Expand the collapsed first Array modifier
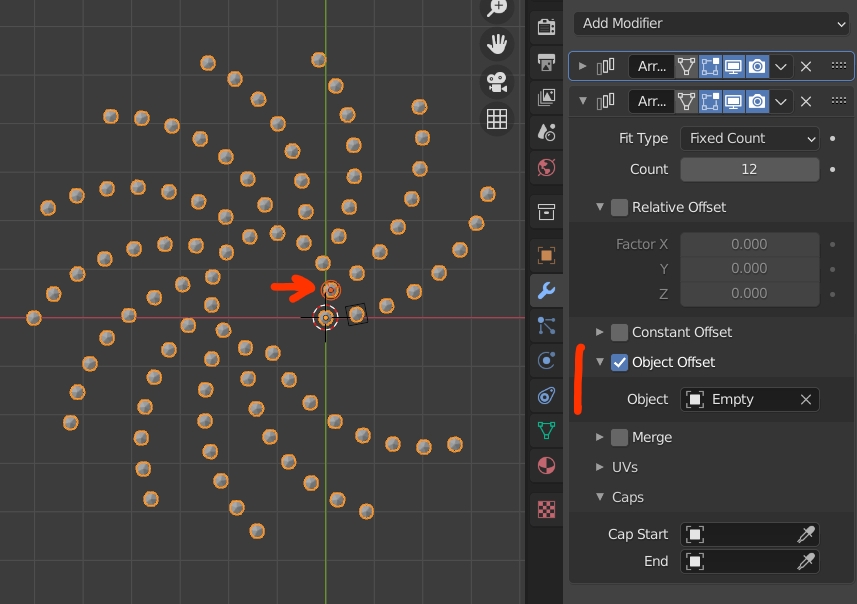 click(x=581, y=66)
